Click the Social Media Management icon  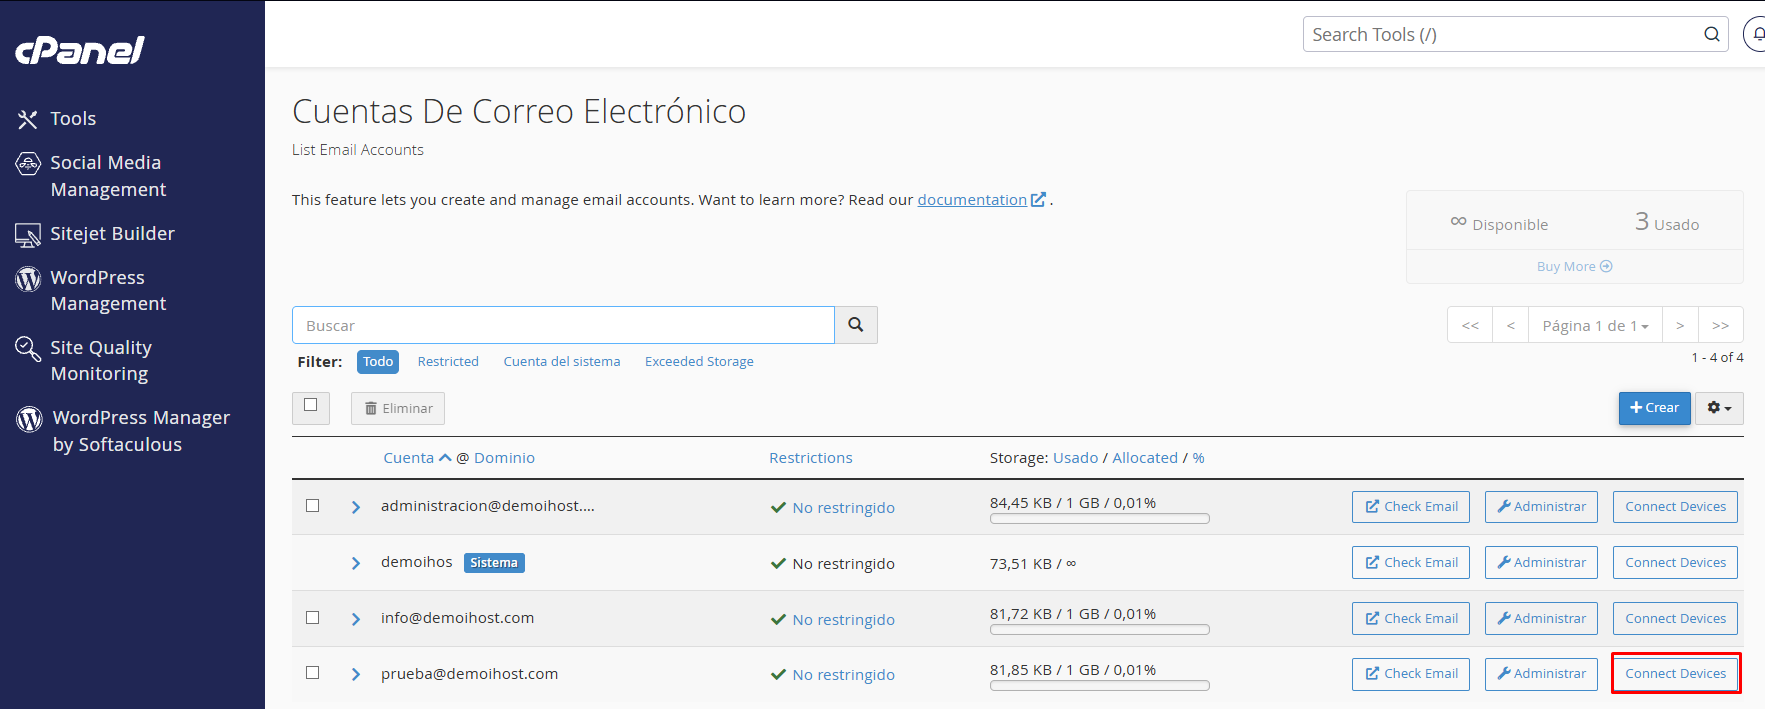click(27, 164)
